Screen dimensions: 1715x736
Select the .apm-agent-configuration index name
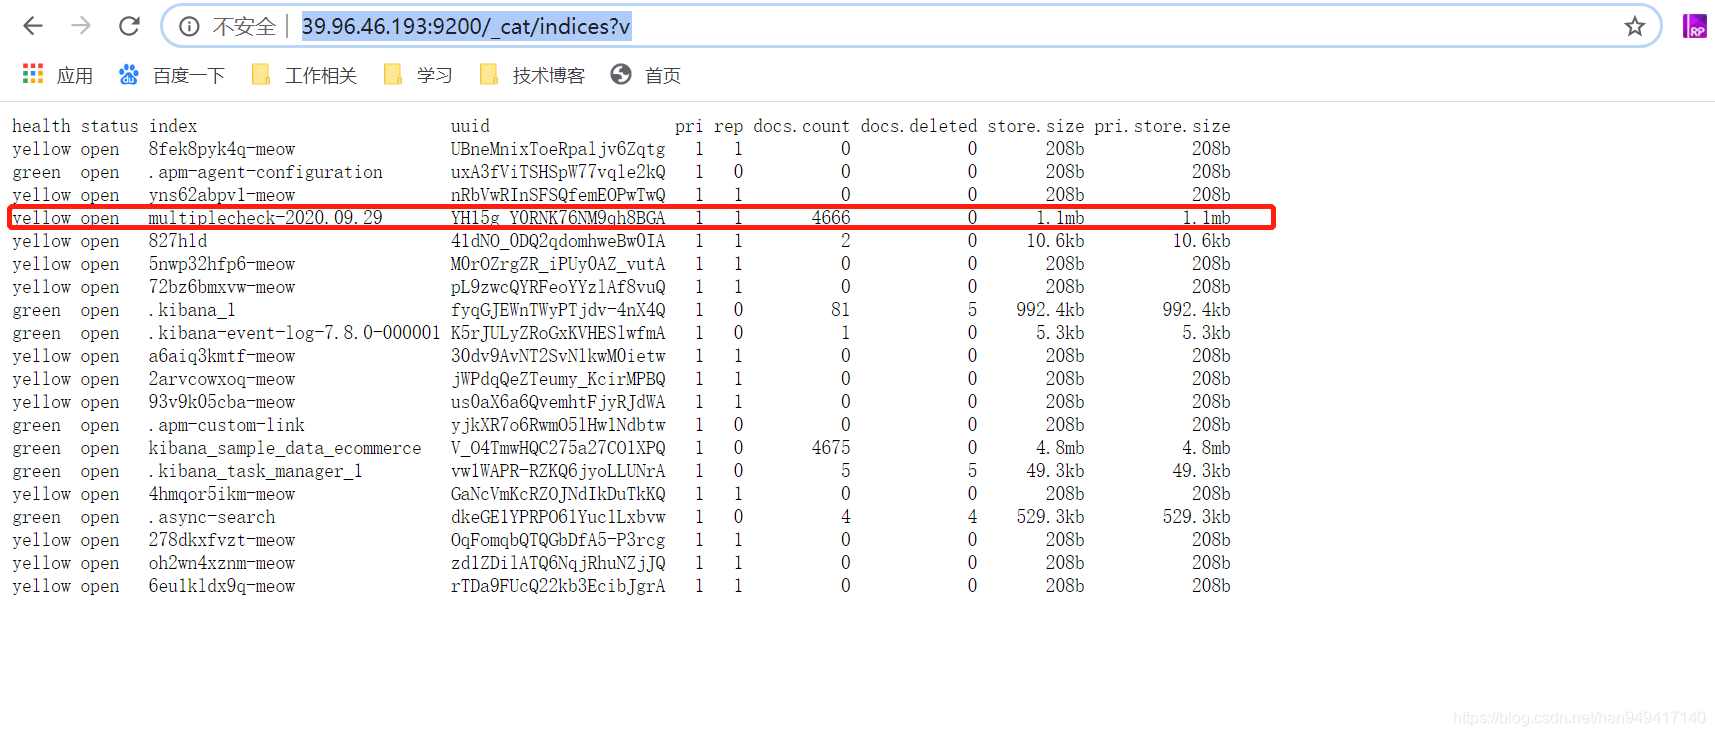266,172
